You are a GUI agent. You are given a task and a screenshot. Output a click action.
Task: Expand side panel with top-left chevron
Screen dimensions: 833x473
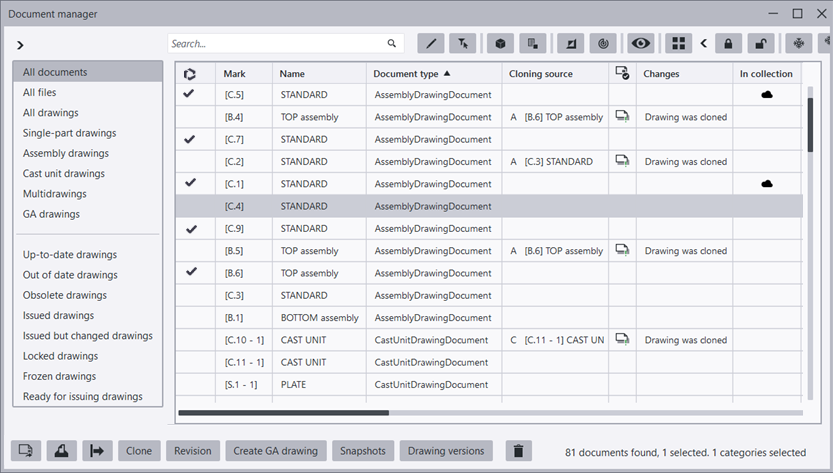click(20, 45)
